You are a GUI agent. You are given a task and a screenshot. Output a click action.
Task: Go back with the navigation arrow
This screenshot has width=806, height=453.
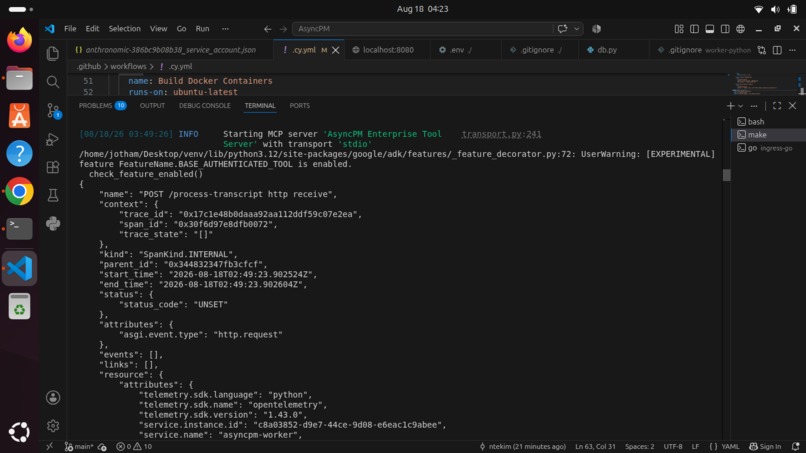coord(267,29)
